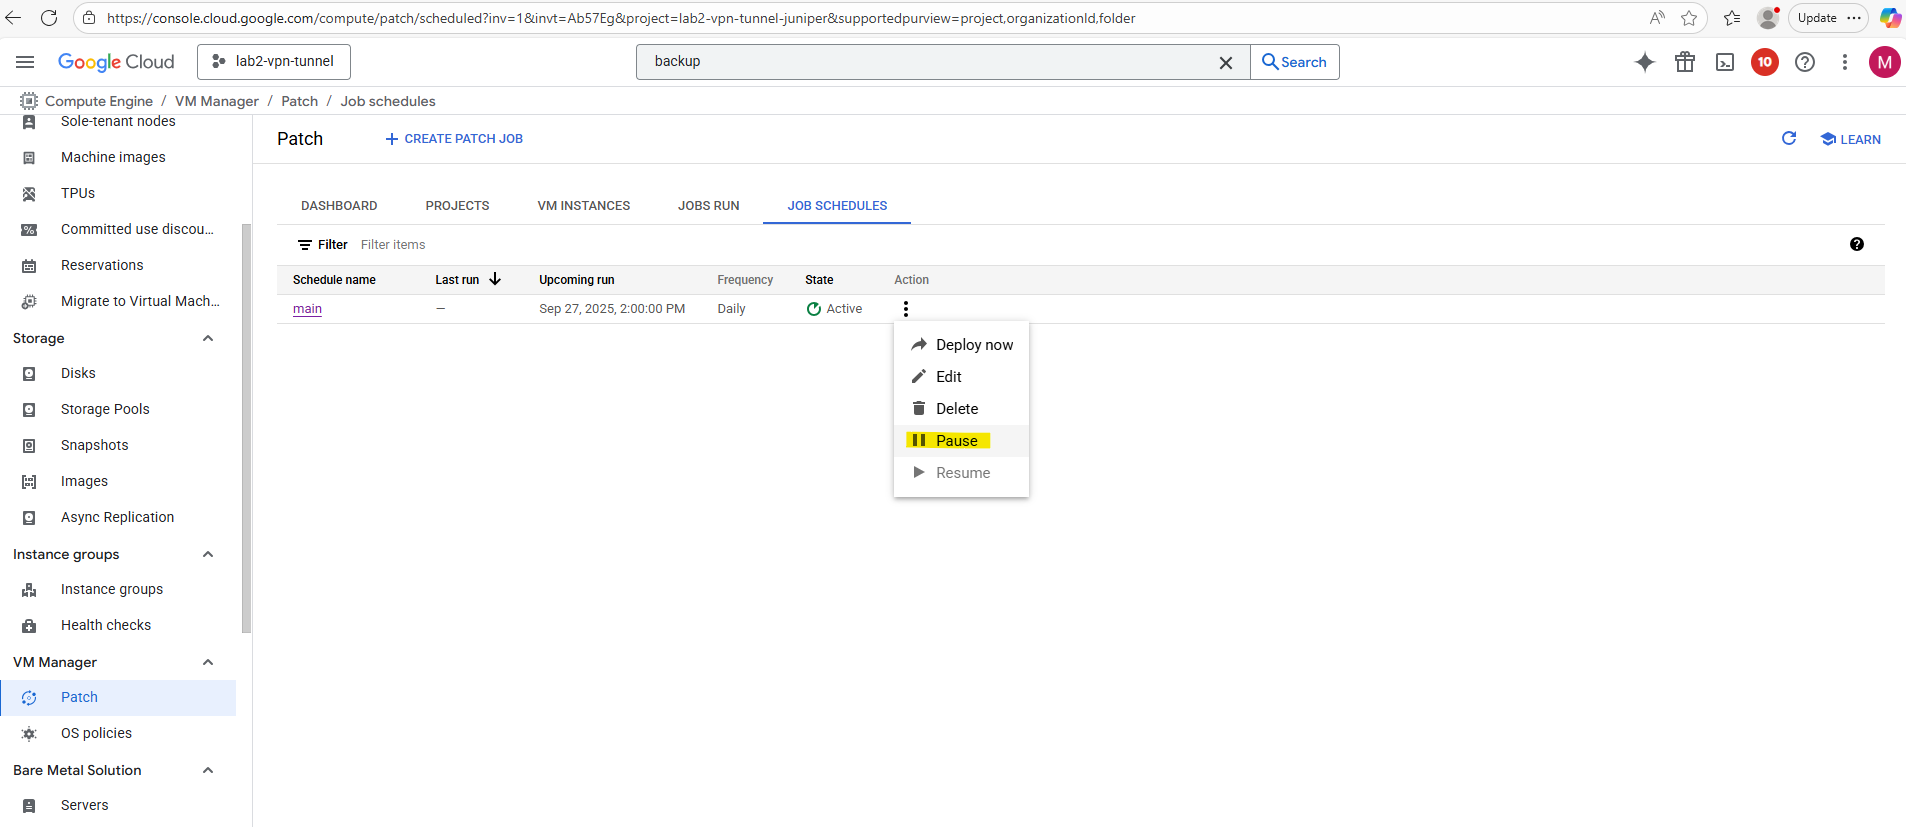Image resolution: width=1906 pixels, height=827 pixels.
Task: Switch to the Jobs Run tab
Action: pyautogui.click(x=708, y=206)
